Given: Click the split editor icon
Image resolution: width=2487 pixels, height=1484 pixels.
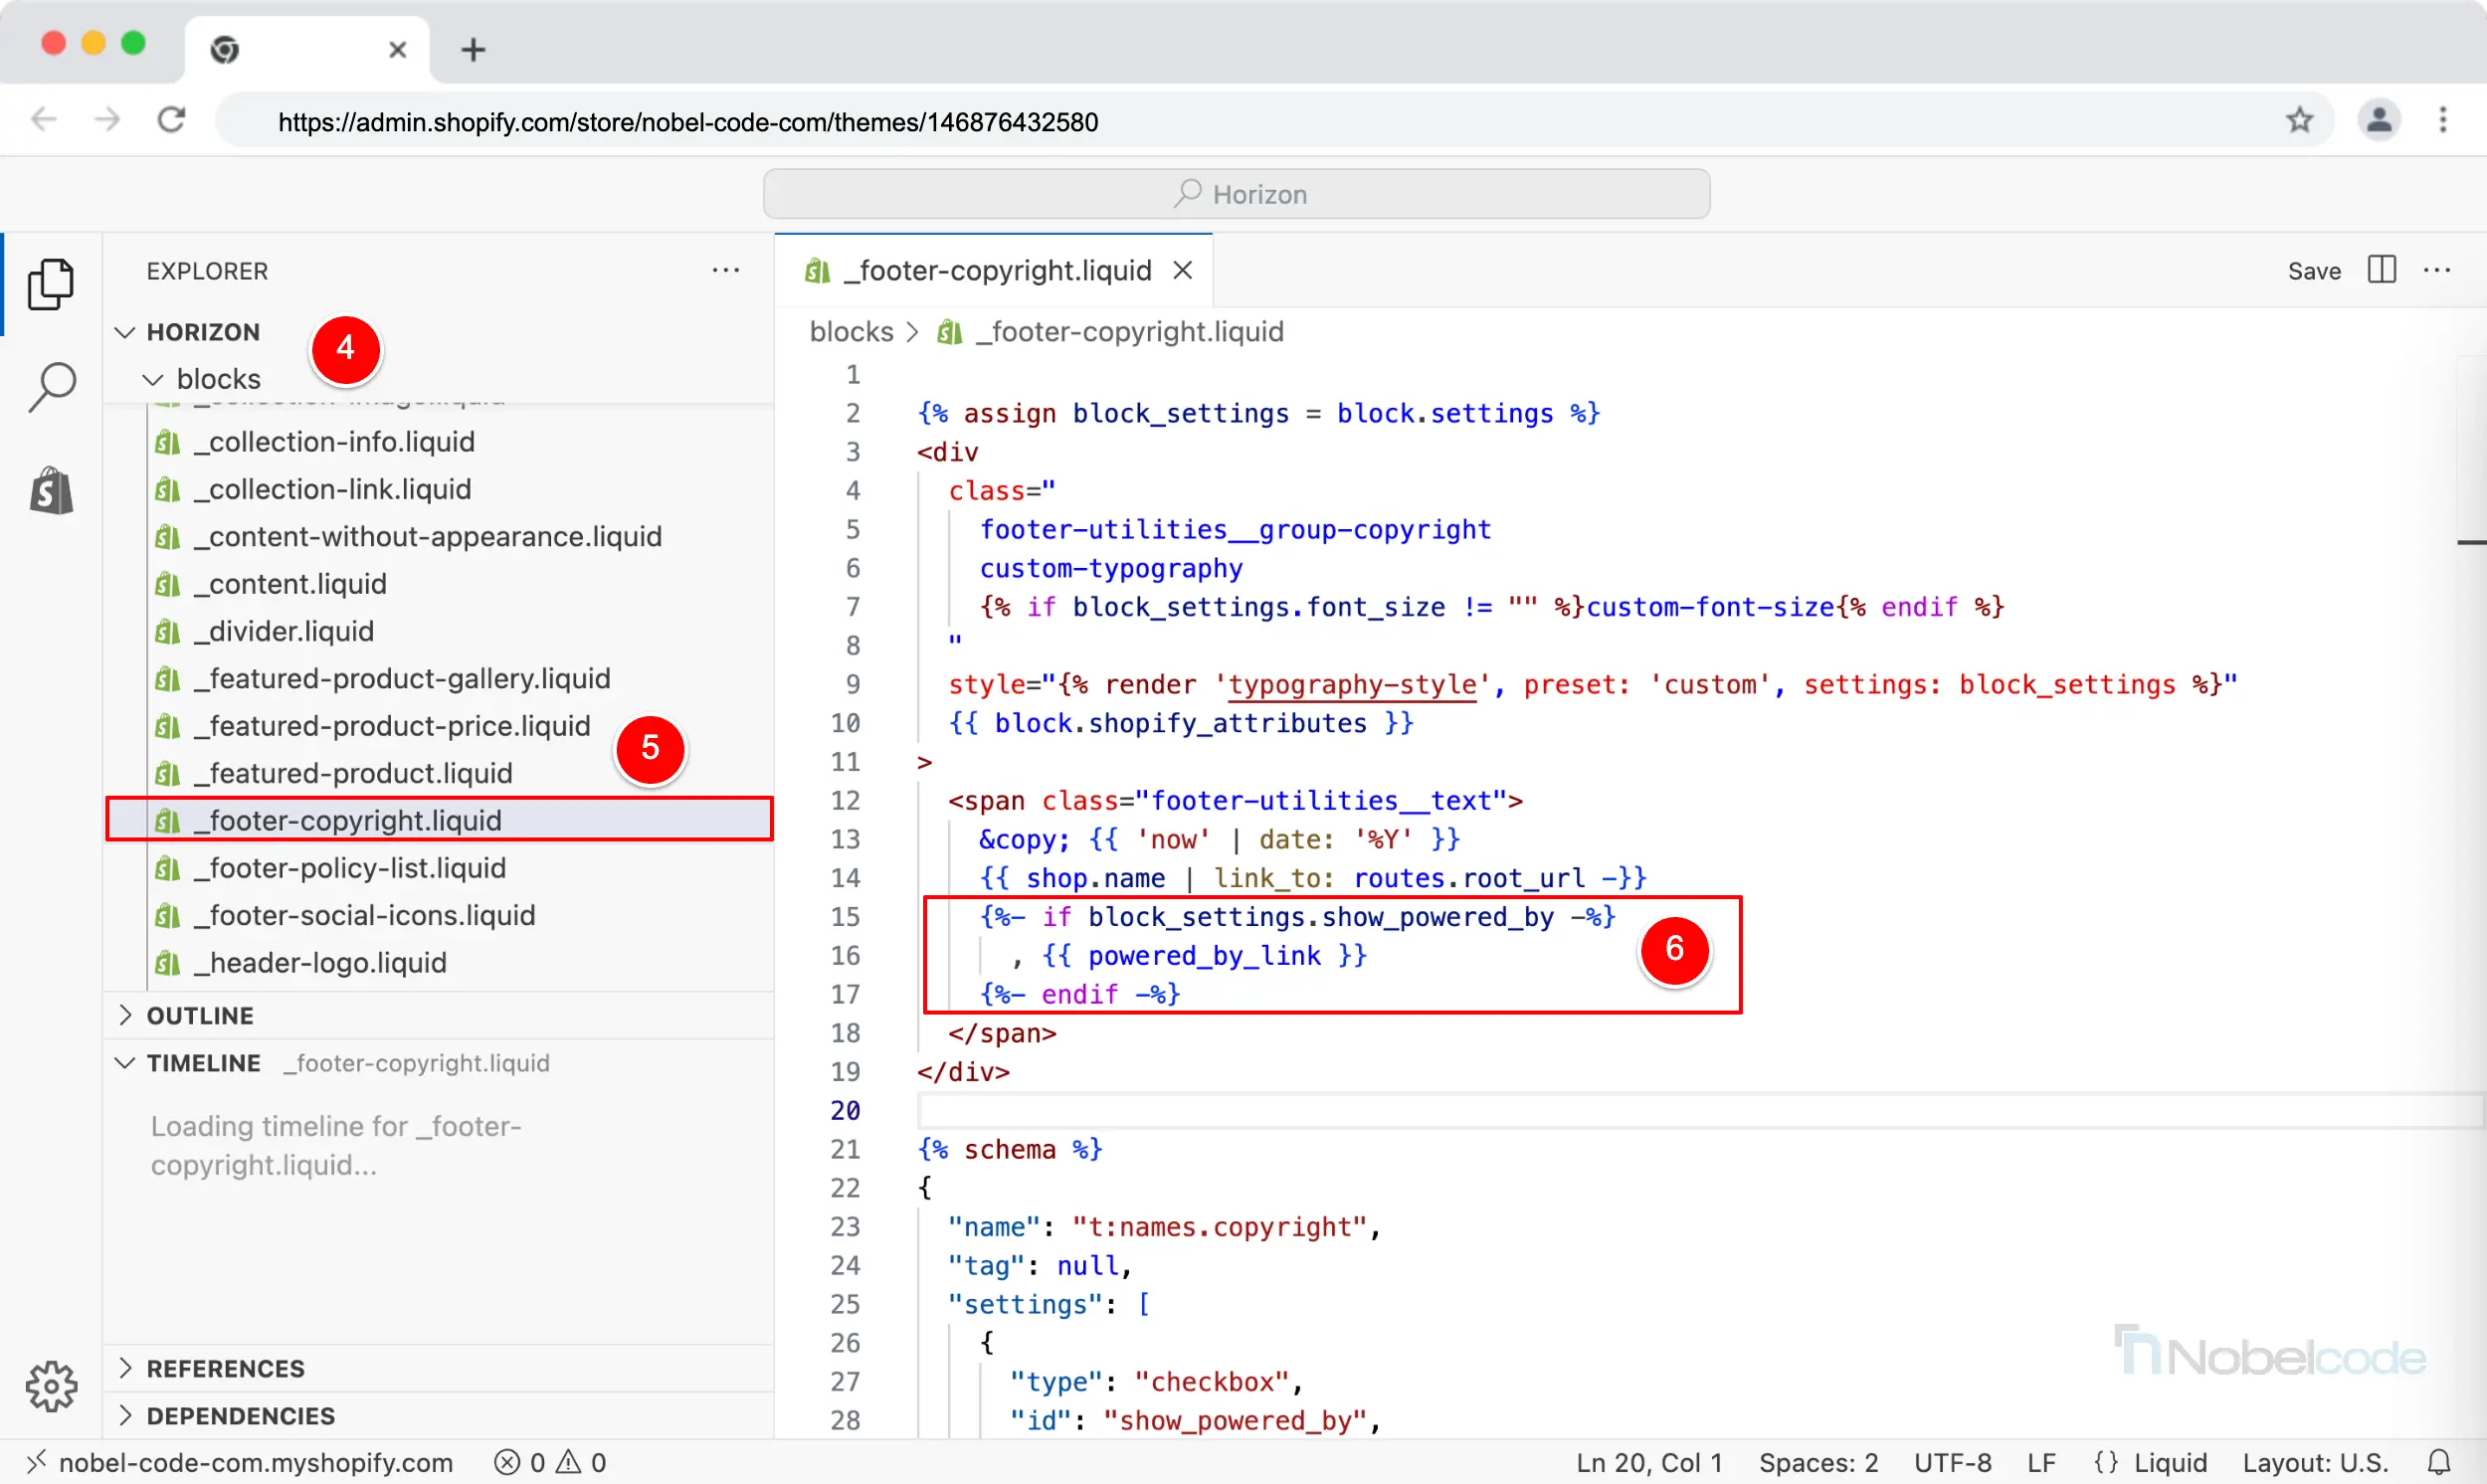Looking at the screenshot, I should (2381, 270).
